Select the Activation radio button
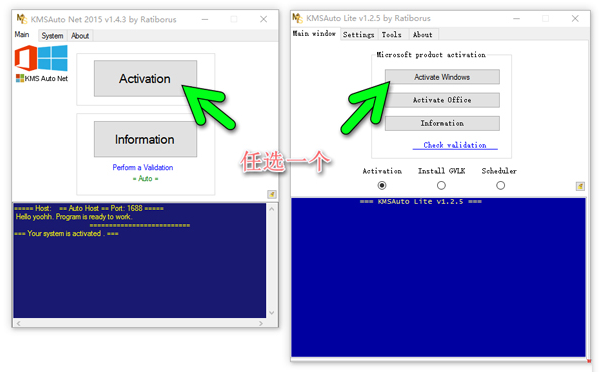This screenshot has width=600, height=377. click(x=382, y=185)
